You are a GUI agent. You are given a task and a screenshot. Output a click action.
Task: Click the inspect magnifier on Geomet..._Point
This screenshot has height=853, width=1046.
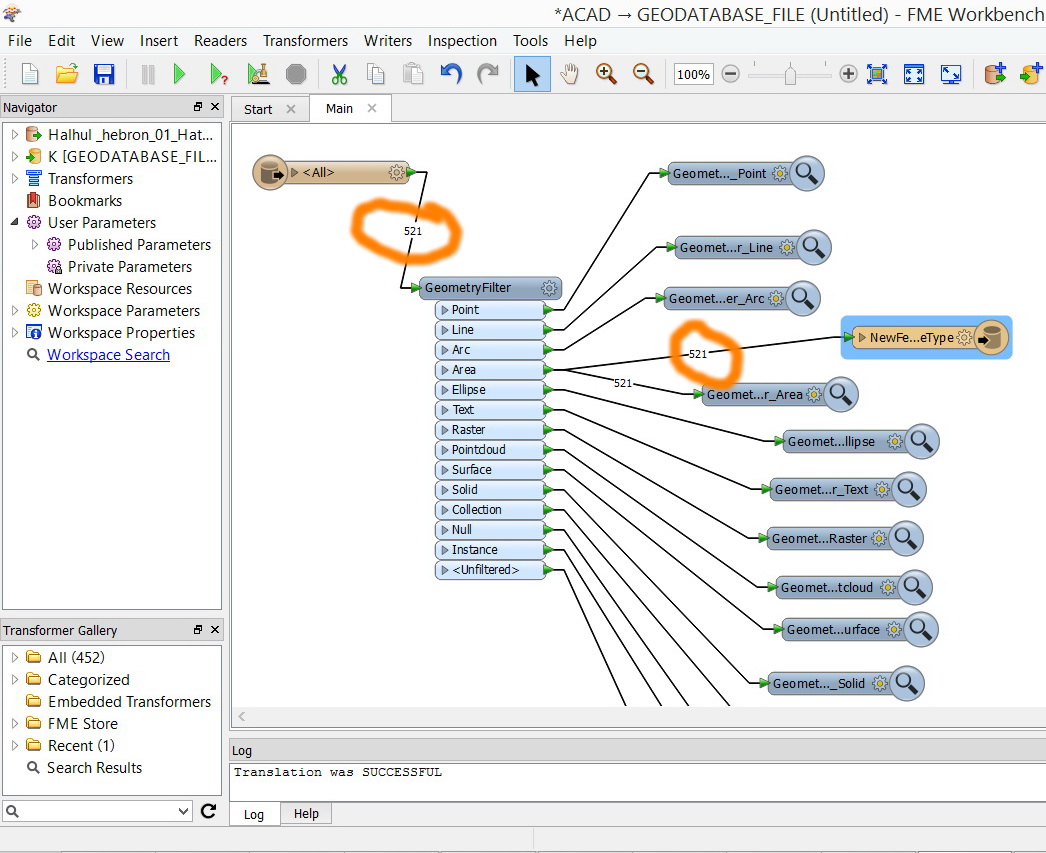[807, 172]
